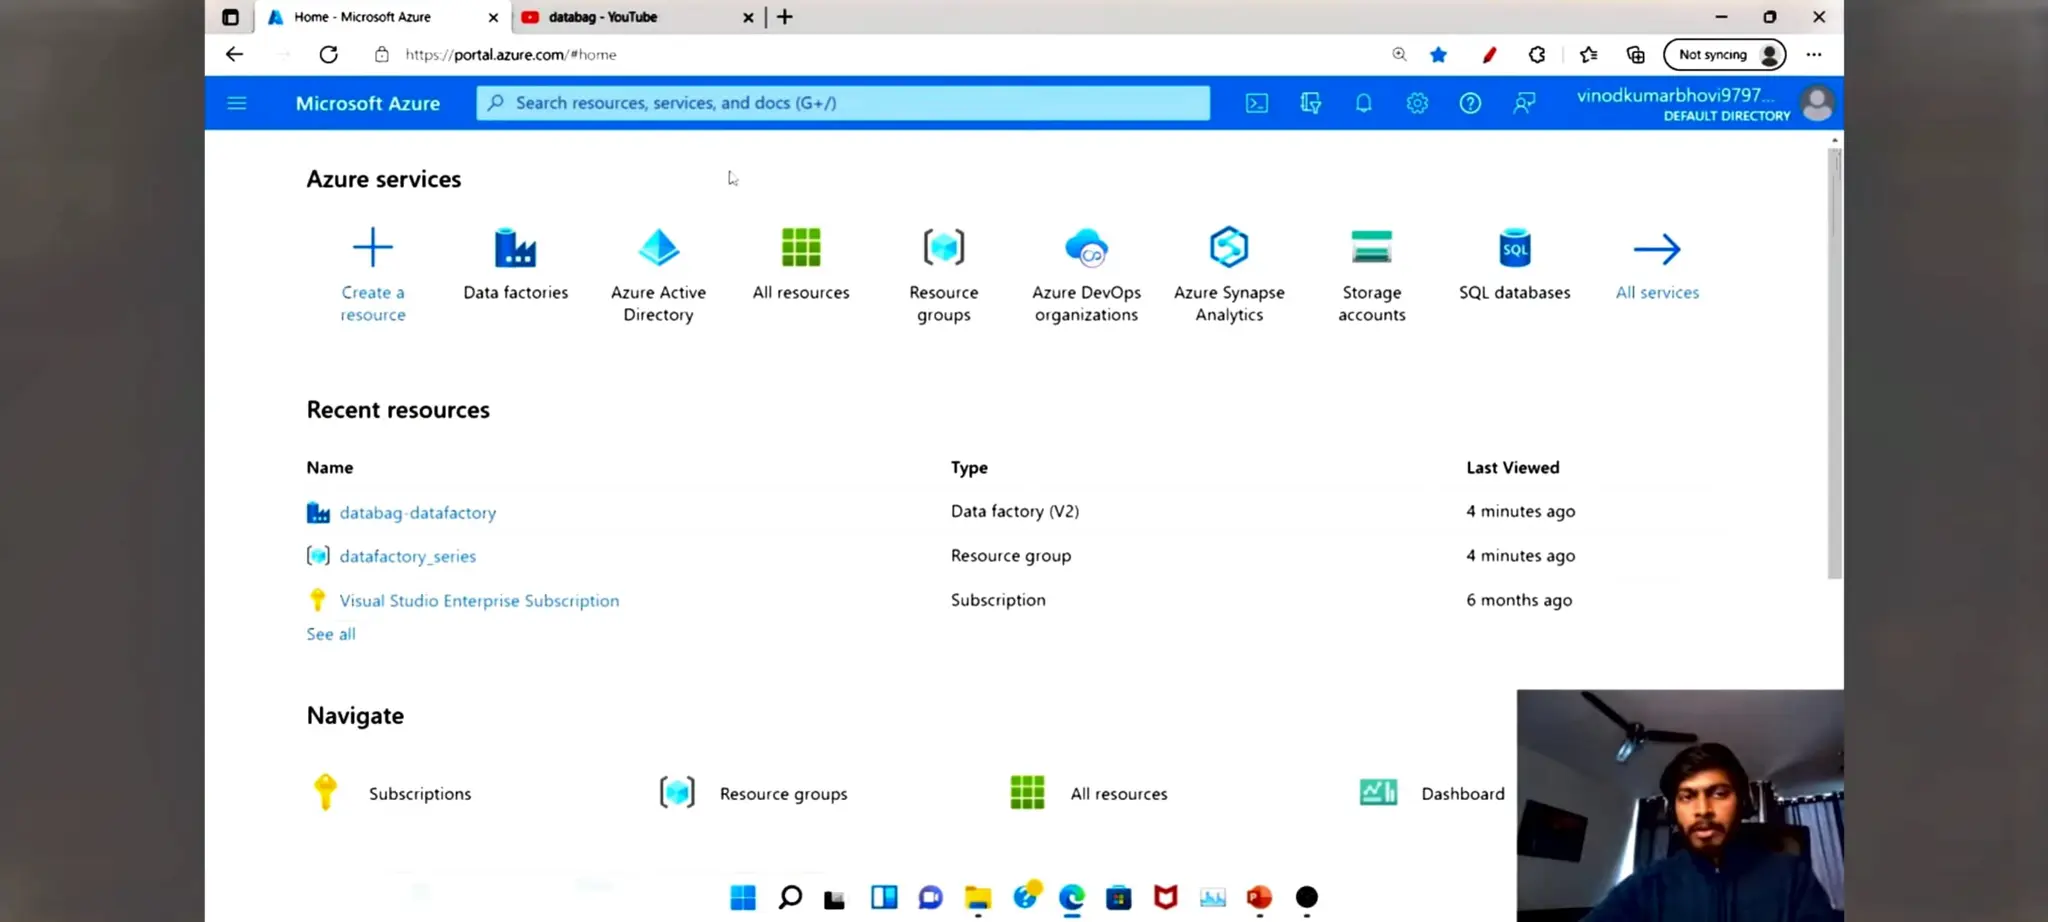Open browser collections icon
2048x922 pixels.
pos(1635,54)
